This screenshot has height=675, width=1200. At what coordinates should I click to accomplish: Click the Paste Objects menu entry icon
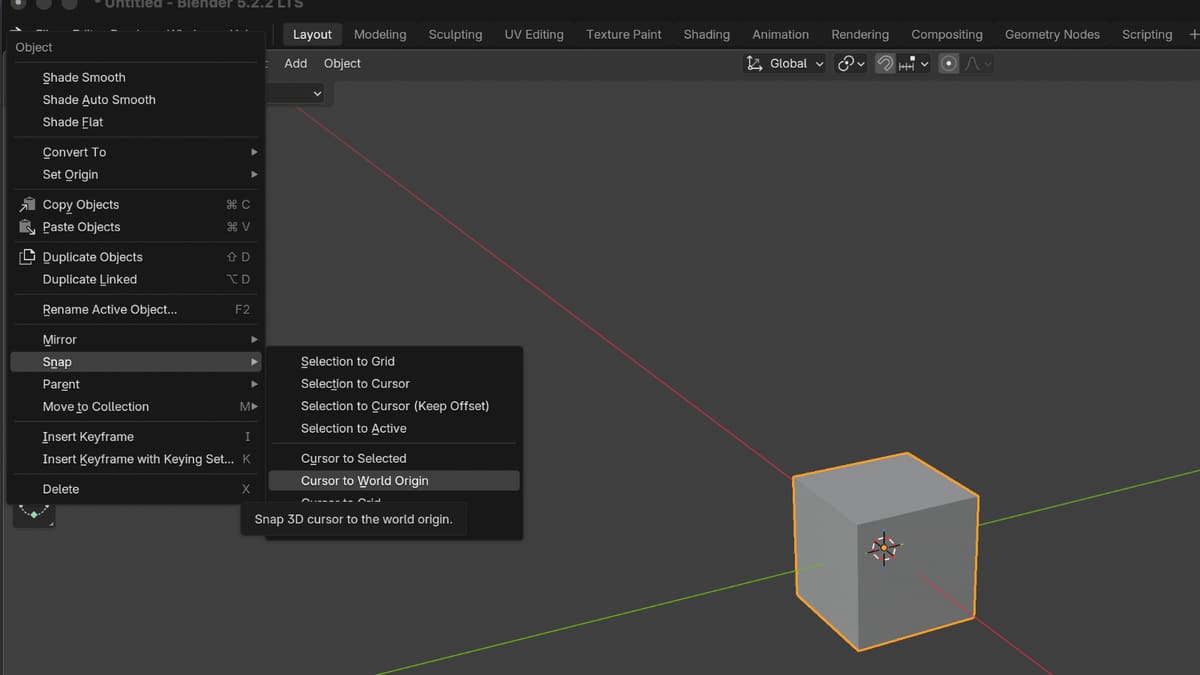point(27,227)
